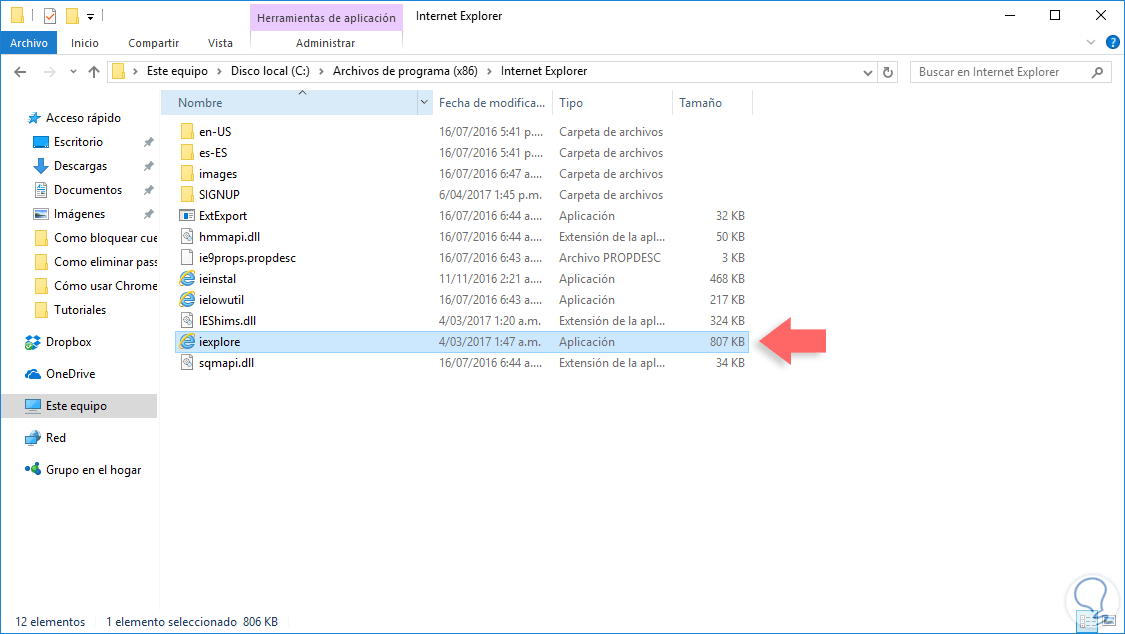Sort by Tamaño column header

click(x=712, y=103)
